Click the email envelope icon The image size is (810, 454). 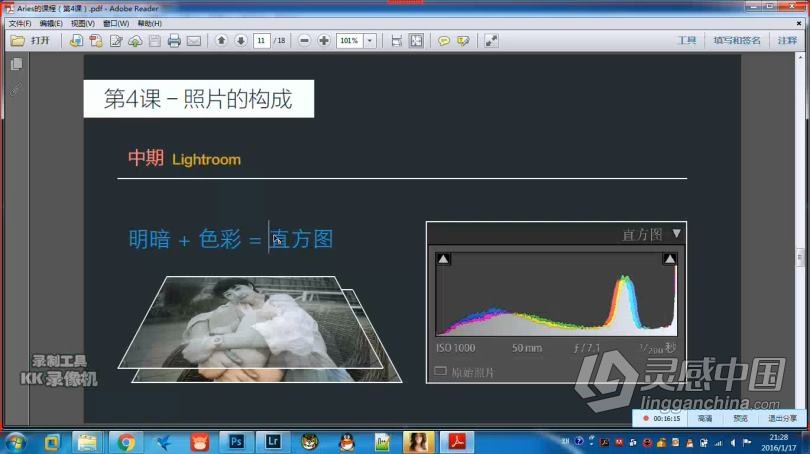(194, 40)
